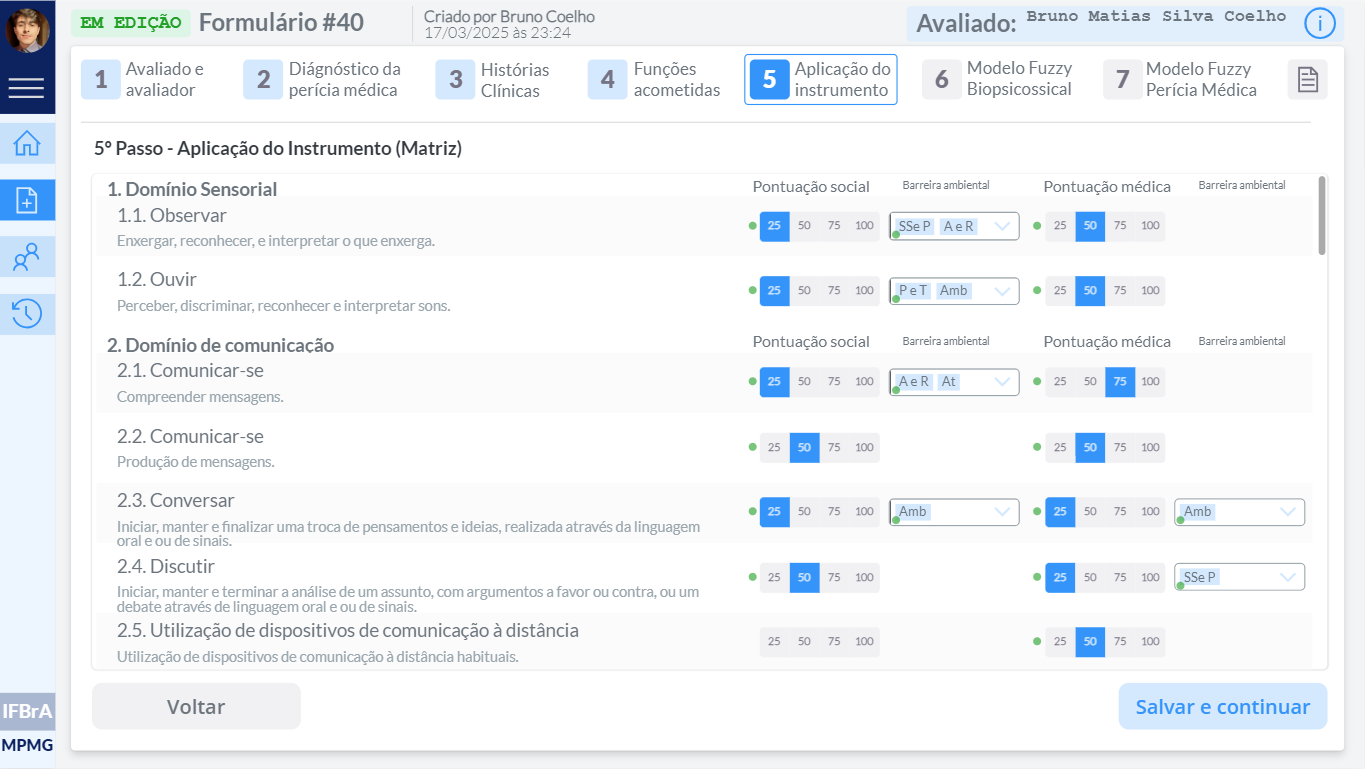1365x769 pixels.
Task: Select social score 50 for 1.1 Observar
Action: pos(805,226)
